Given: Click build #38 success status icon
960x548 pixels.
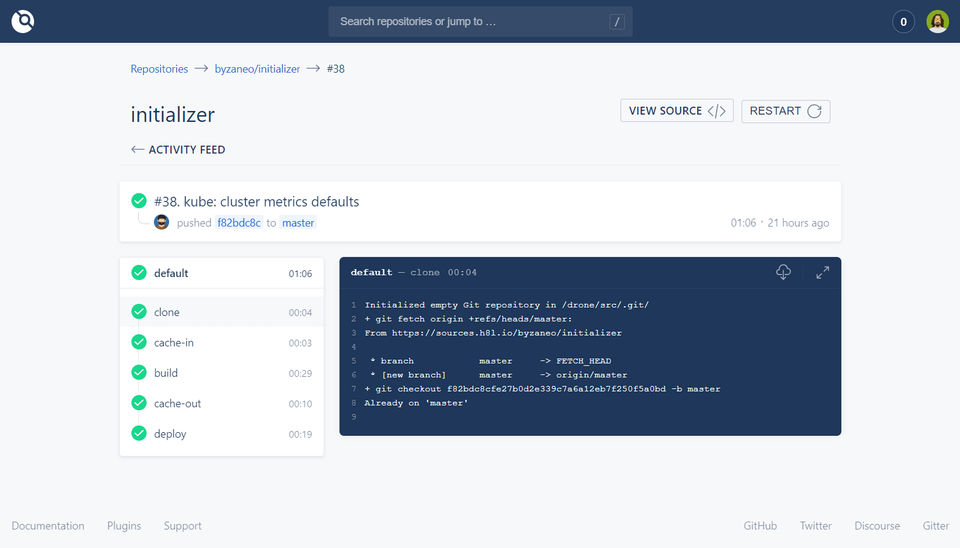Looking at the screenshot, I should pyautogui.click(x=139, y=201).
